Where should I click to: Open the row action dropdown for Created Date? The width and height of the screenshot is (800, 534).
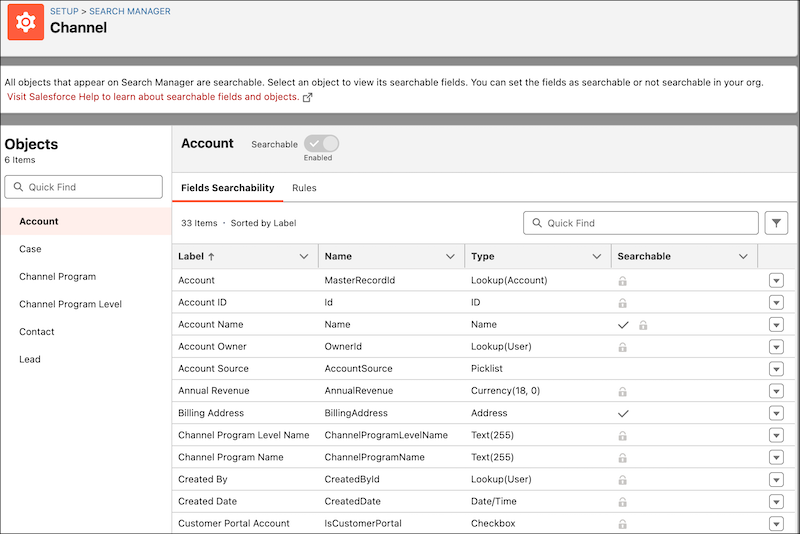(x=776, y=502)
